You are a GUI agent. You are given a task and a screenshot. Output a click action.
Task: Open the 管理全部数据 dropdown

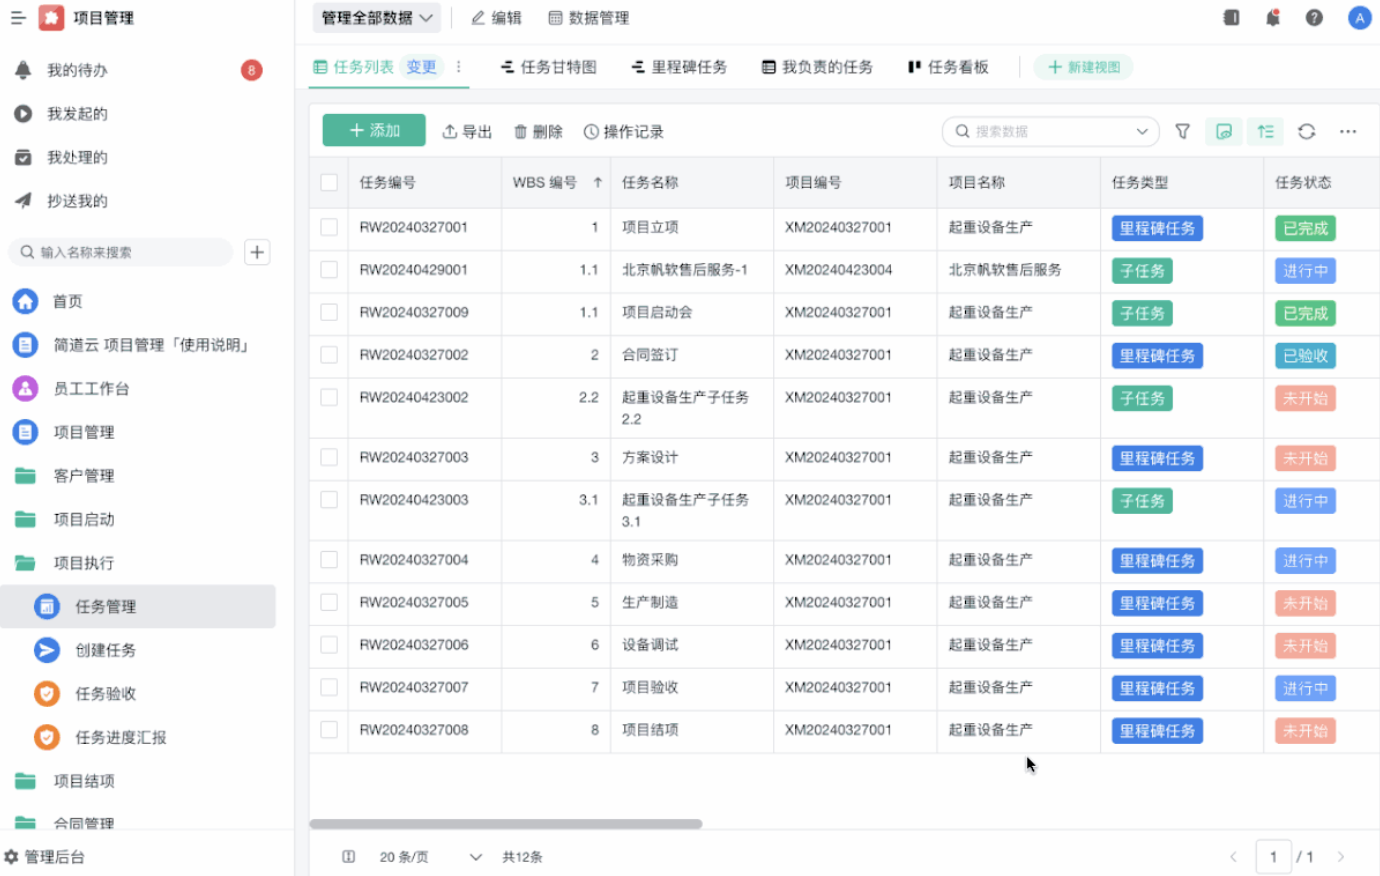coord(374,17)
